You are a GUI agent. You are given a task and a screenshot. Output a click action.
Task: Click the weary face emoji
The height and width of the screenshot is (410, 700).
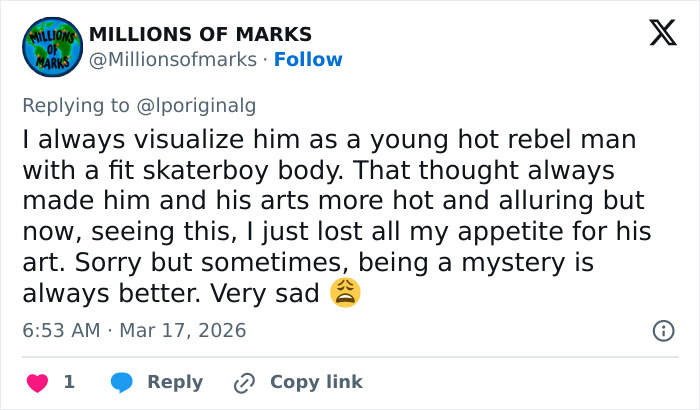[345, 293]
